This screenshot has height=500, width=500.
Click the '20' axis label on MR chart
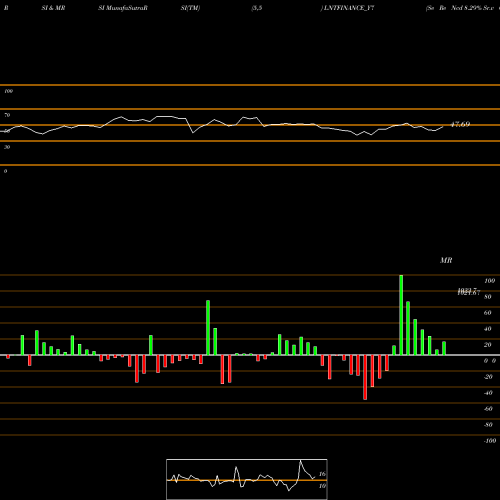click(x=488, y=345)
